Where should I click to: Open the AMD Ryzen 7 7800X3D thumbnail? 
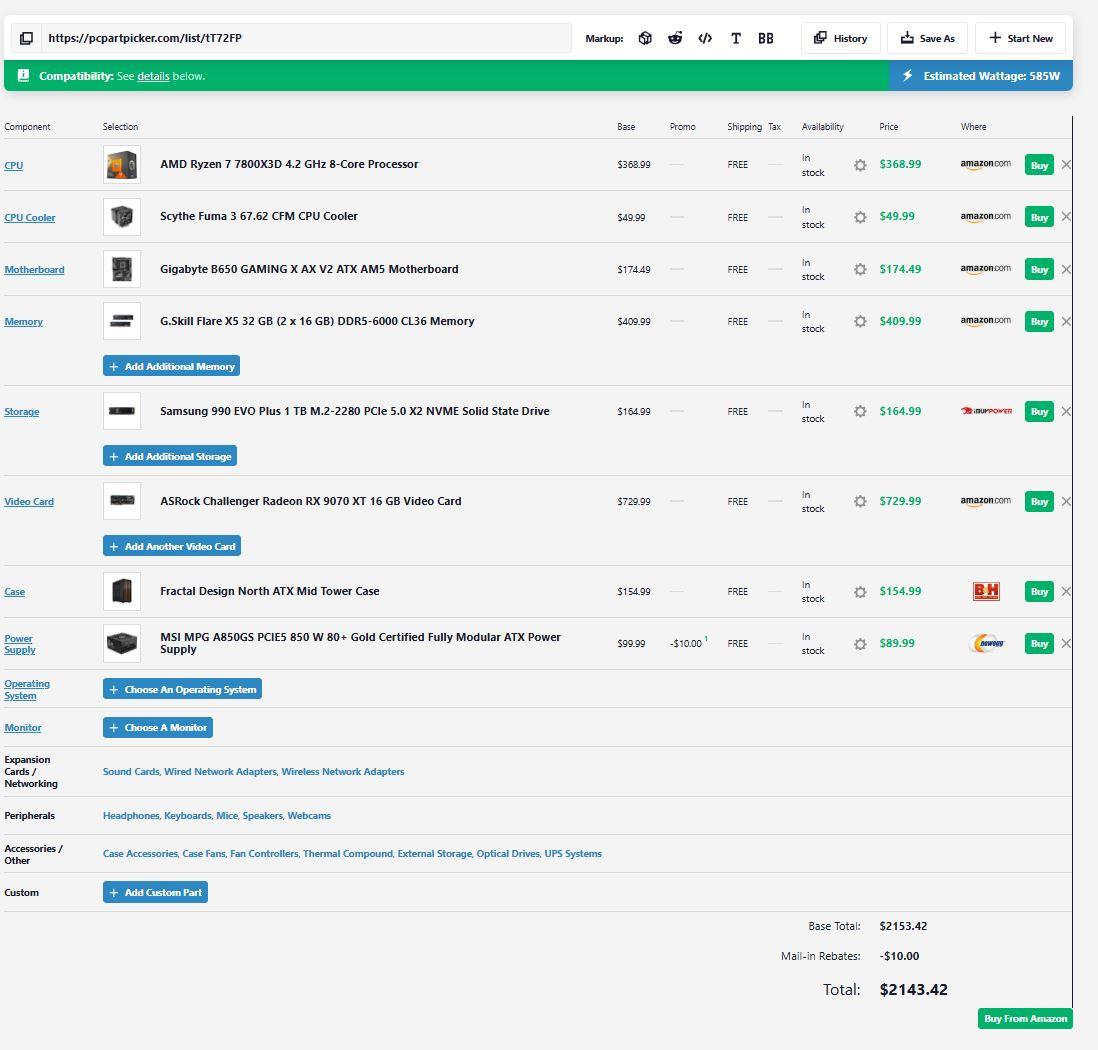pos(122,165)
